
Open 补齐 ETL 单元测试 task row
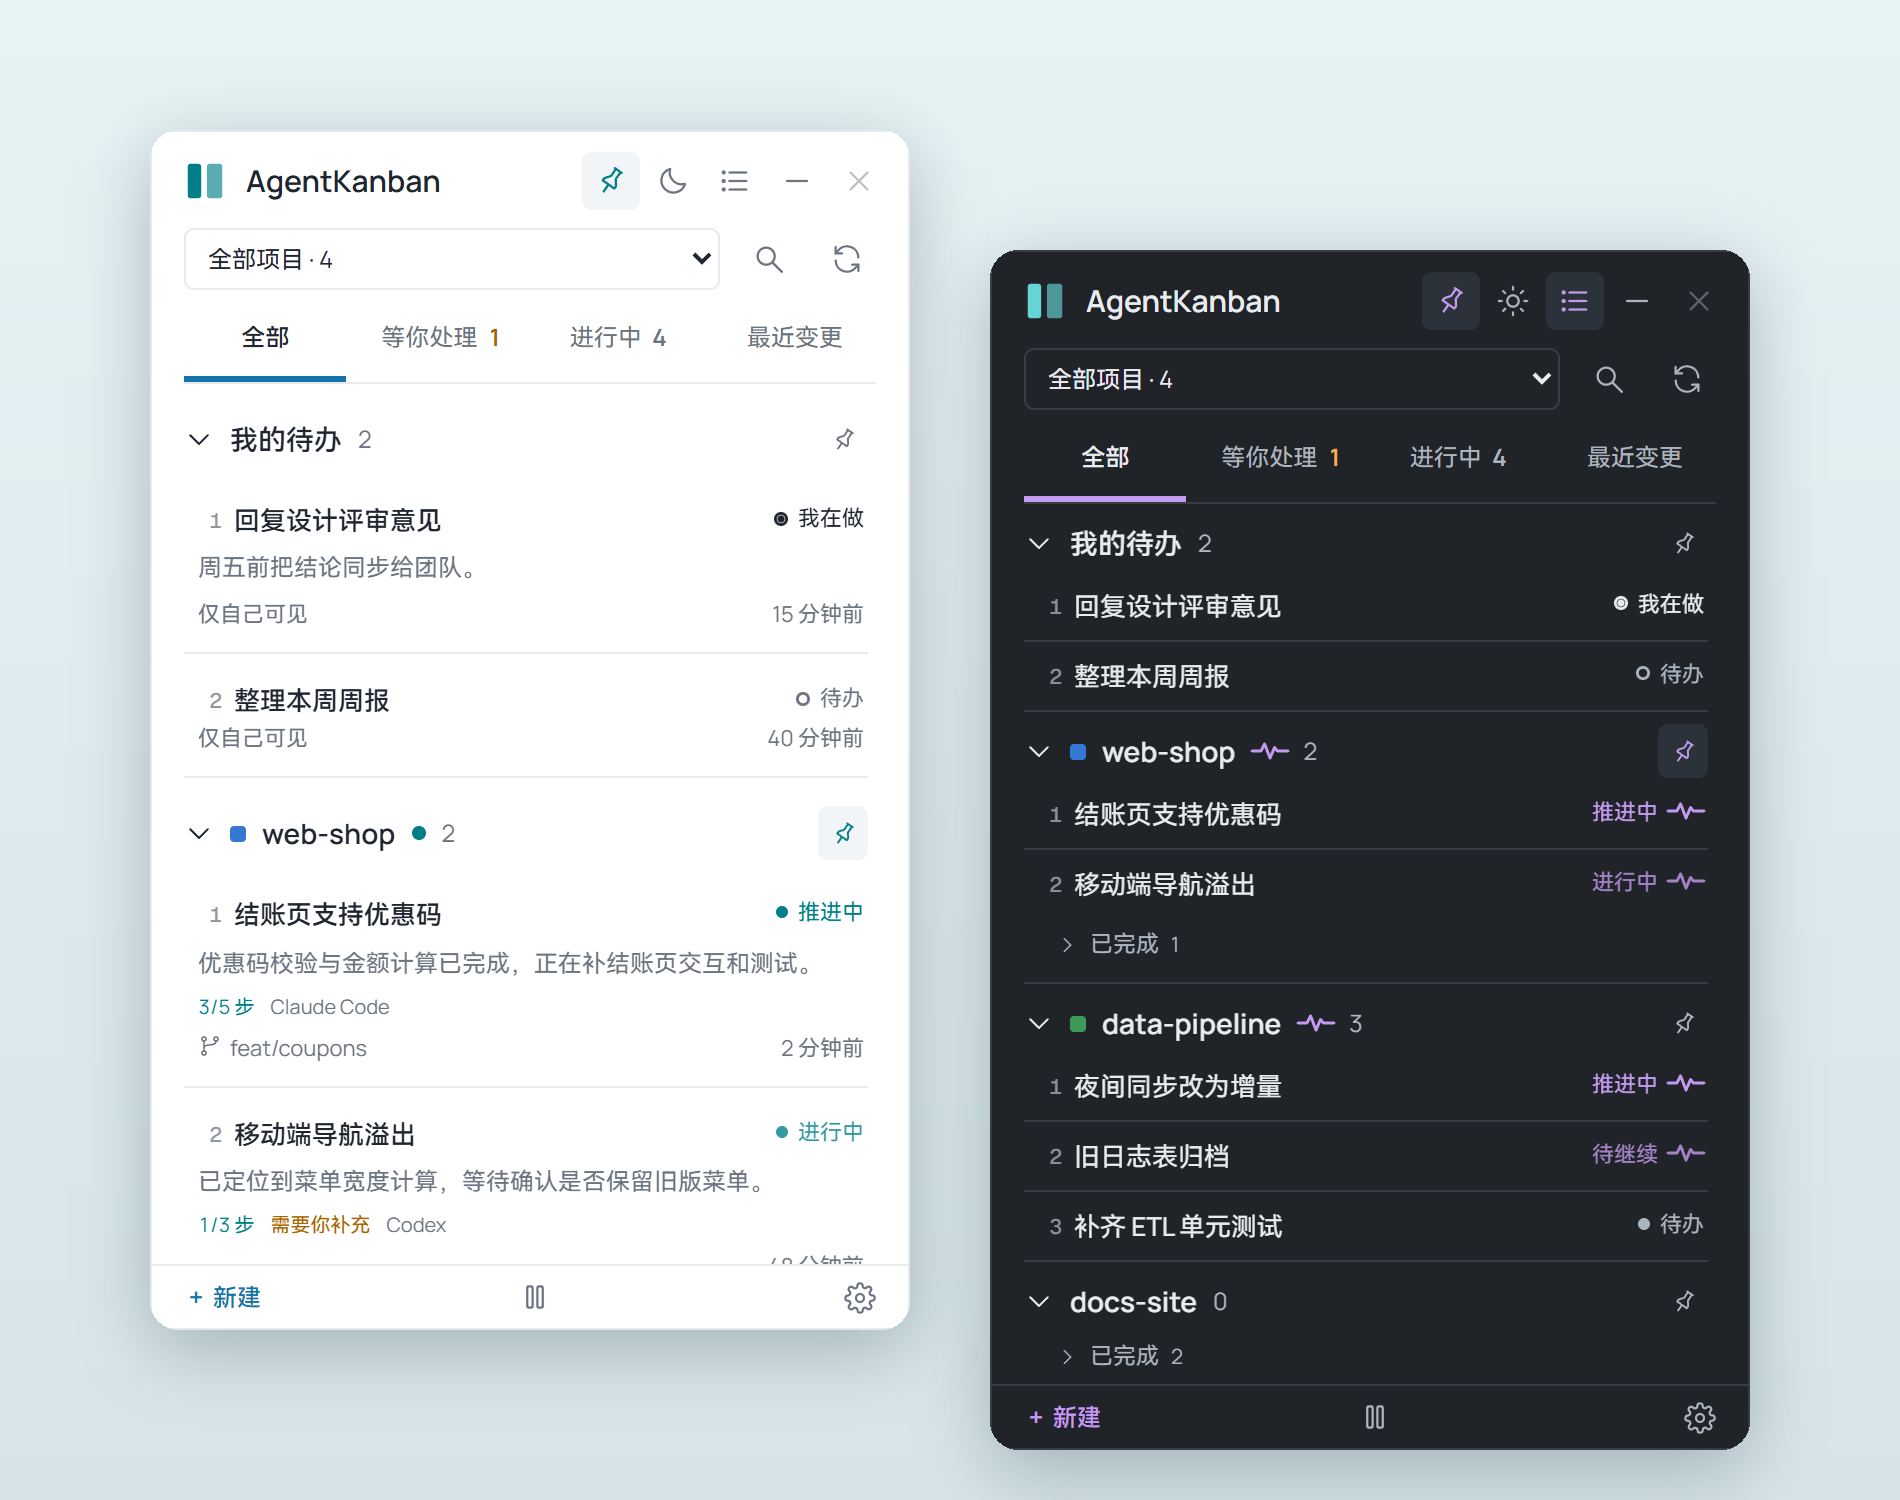[x=1366, y=1226]
